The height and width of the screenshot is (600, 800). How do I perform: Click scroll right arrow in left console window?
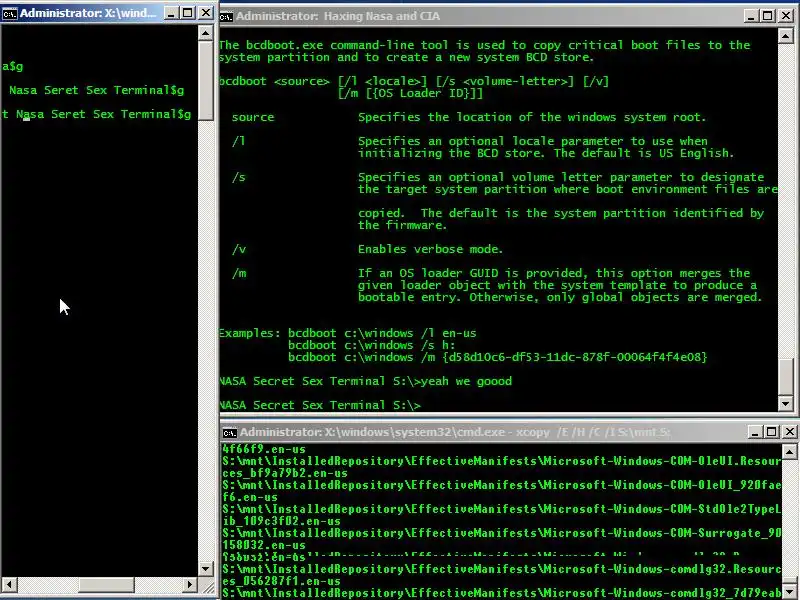(190, 585)
